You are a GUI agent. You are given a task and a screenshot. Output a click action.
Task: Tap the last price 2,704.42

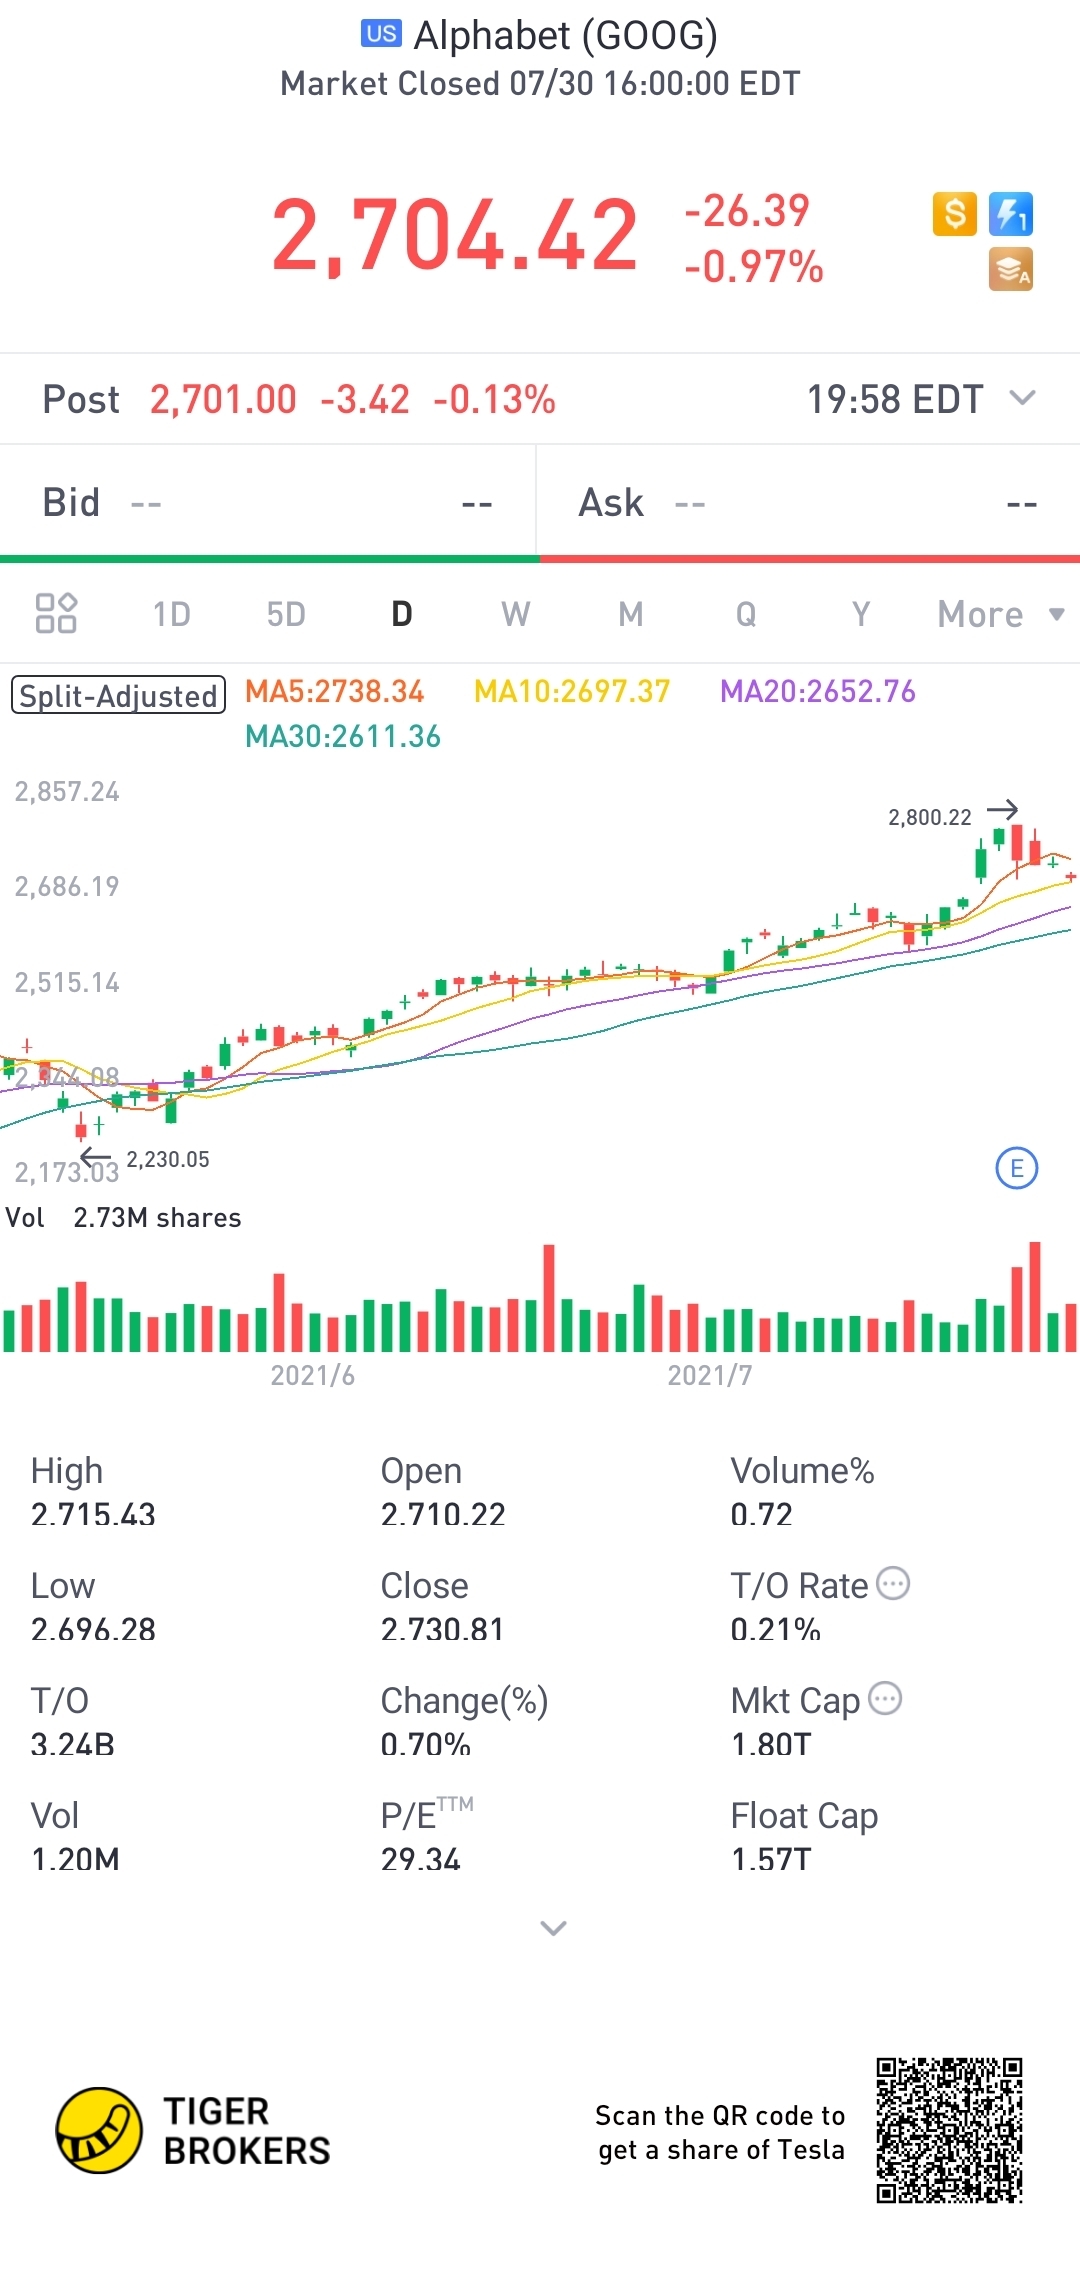pyautogui.click(x=455, y=236)
